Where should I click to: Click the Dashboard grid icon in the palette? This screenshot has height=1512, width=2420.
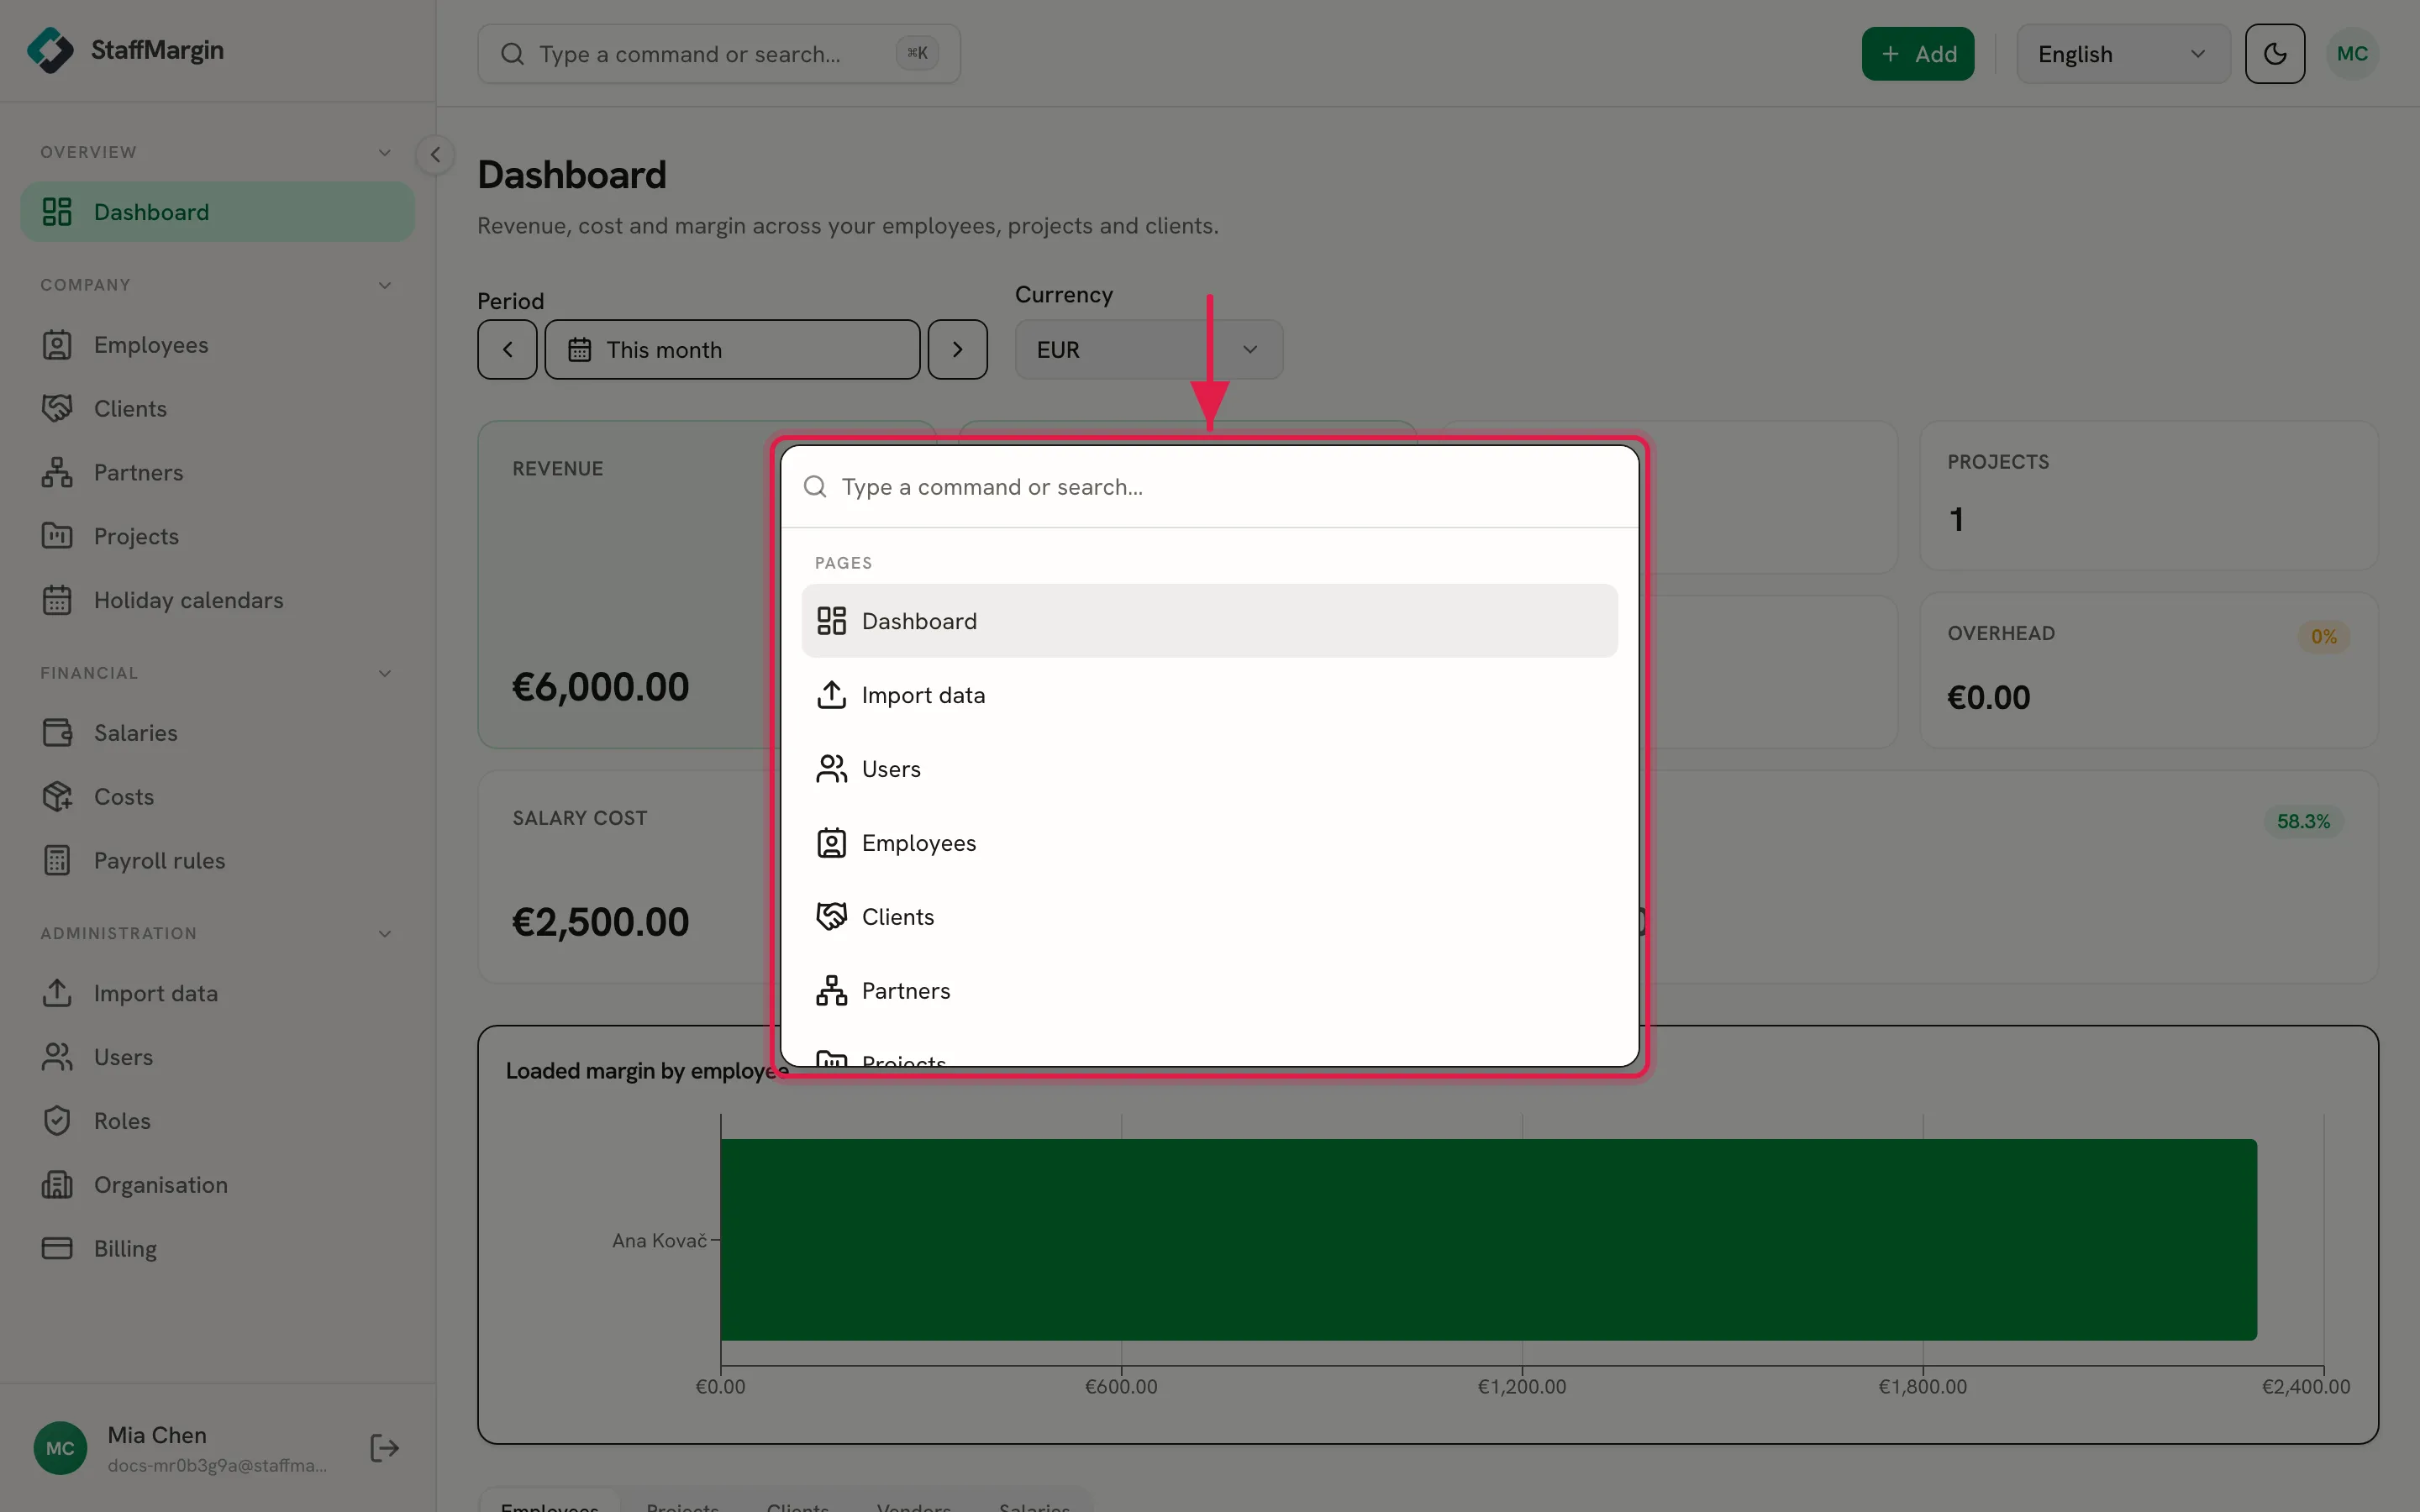click(x=832, y=621)
